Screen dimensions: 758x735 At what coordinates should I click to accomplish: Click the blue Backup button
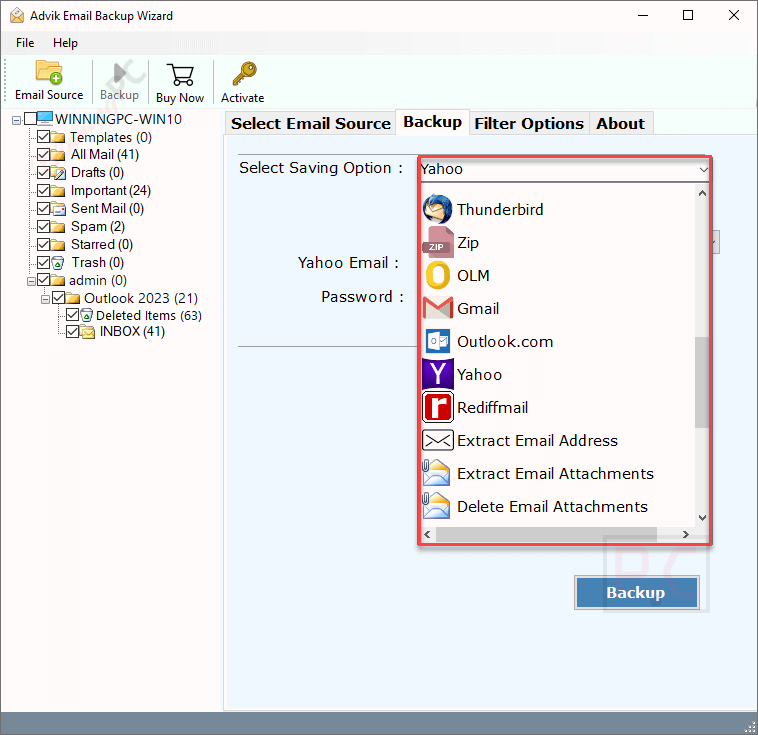[x=636, y=592]
